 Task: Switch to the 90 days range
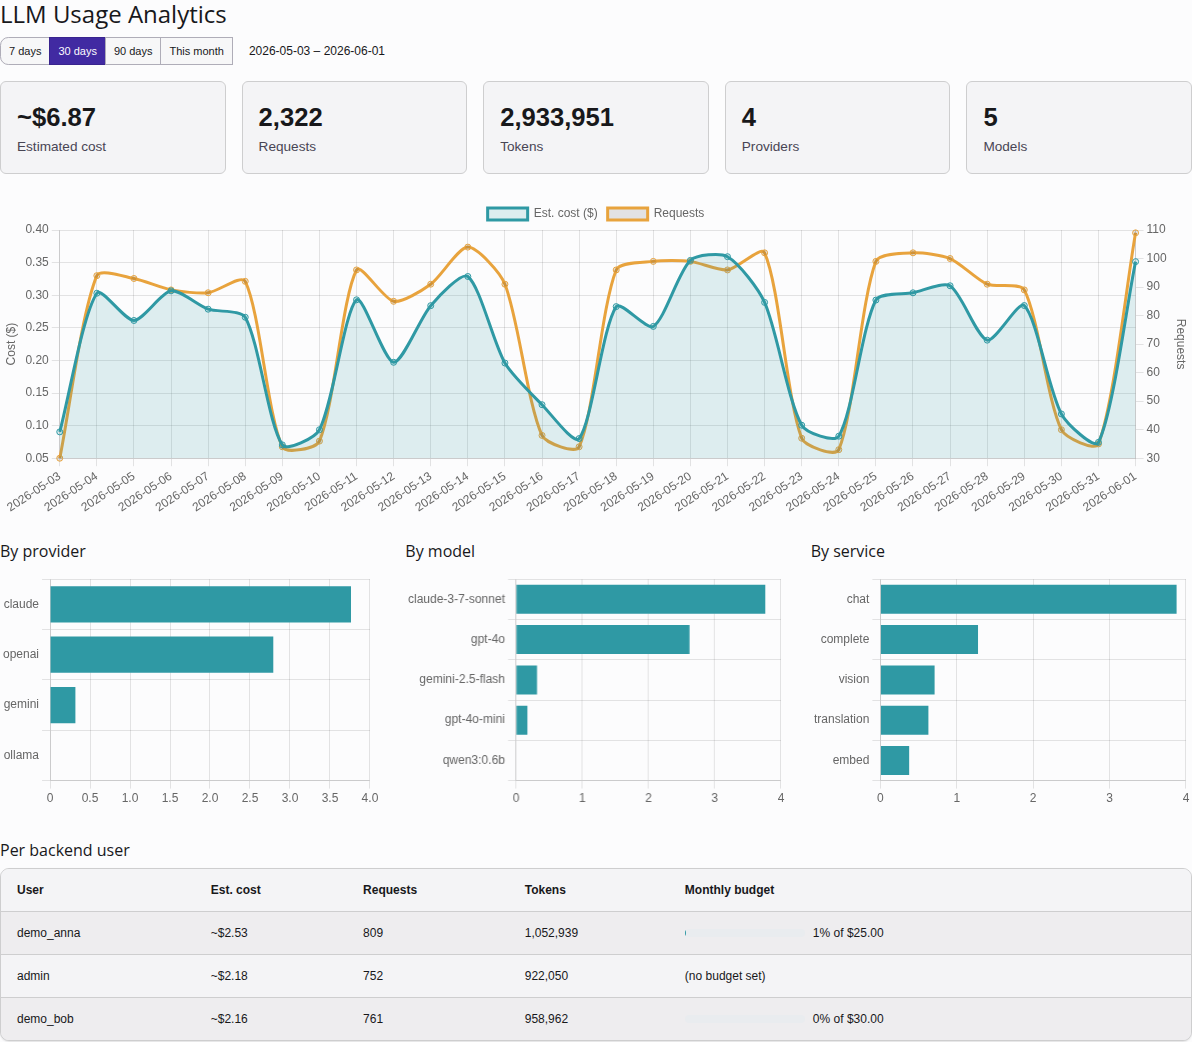(133, 51)
